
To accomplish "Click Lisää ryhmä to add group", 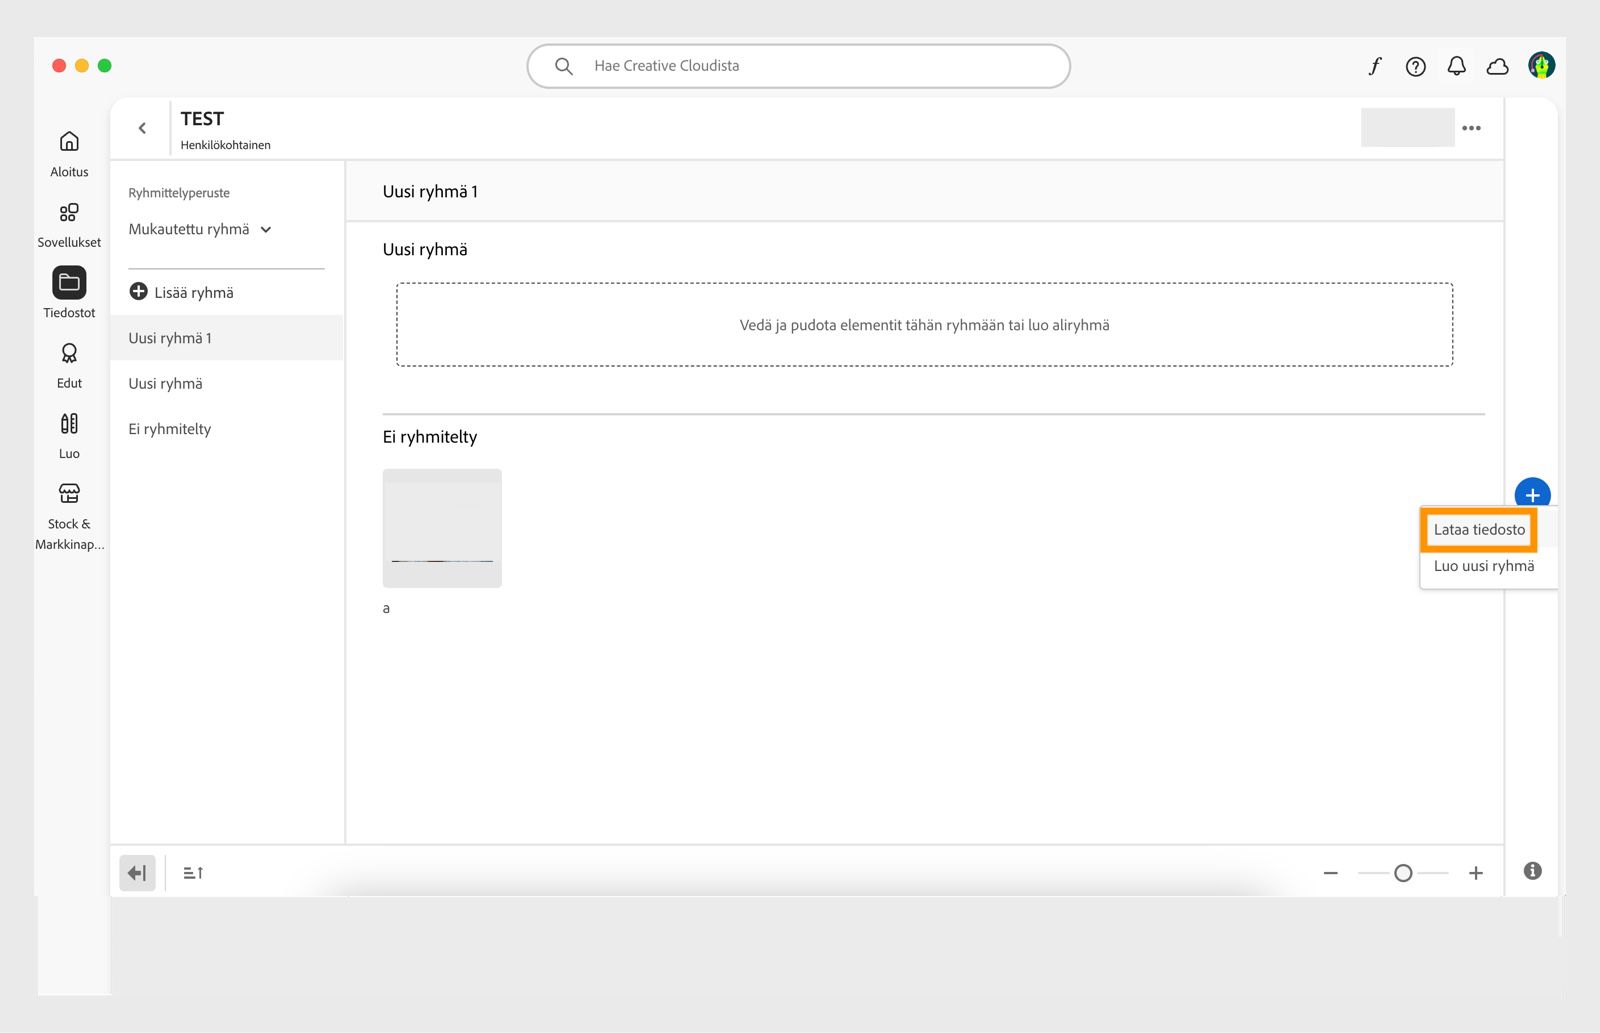I will pos(182,292).
